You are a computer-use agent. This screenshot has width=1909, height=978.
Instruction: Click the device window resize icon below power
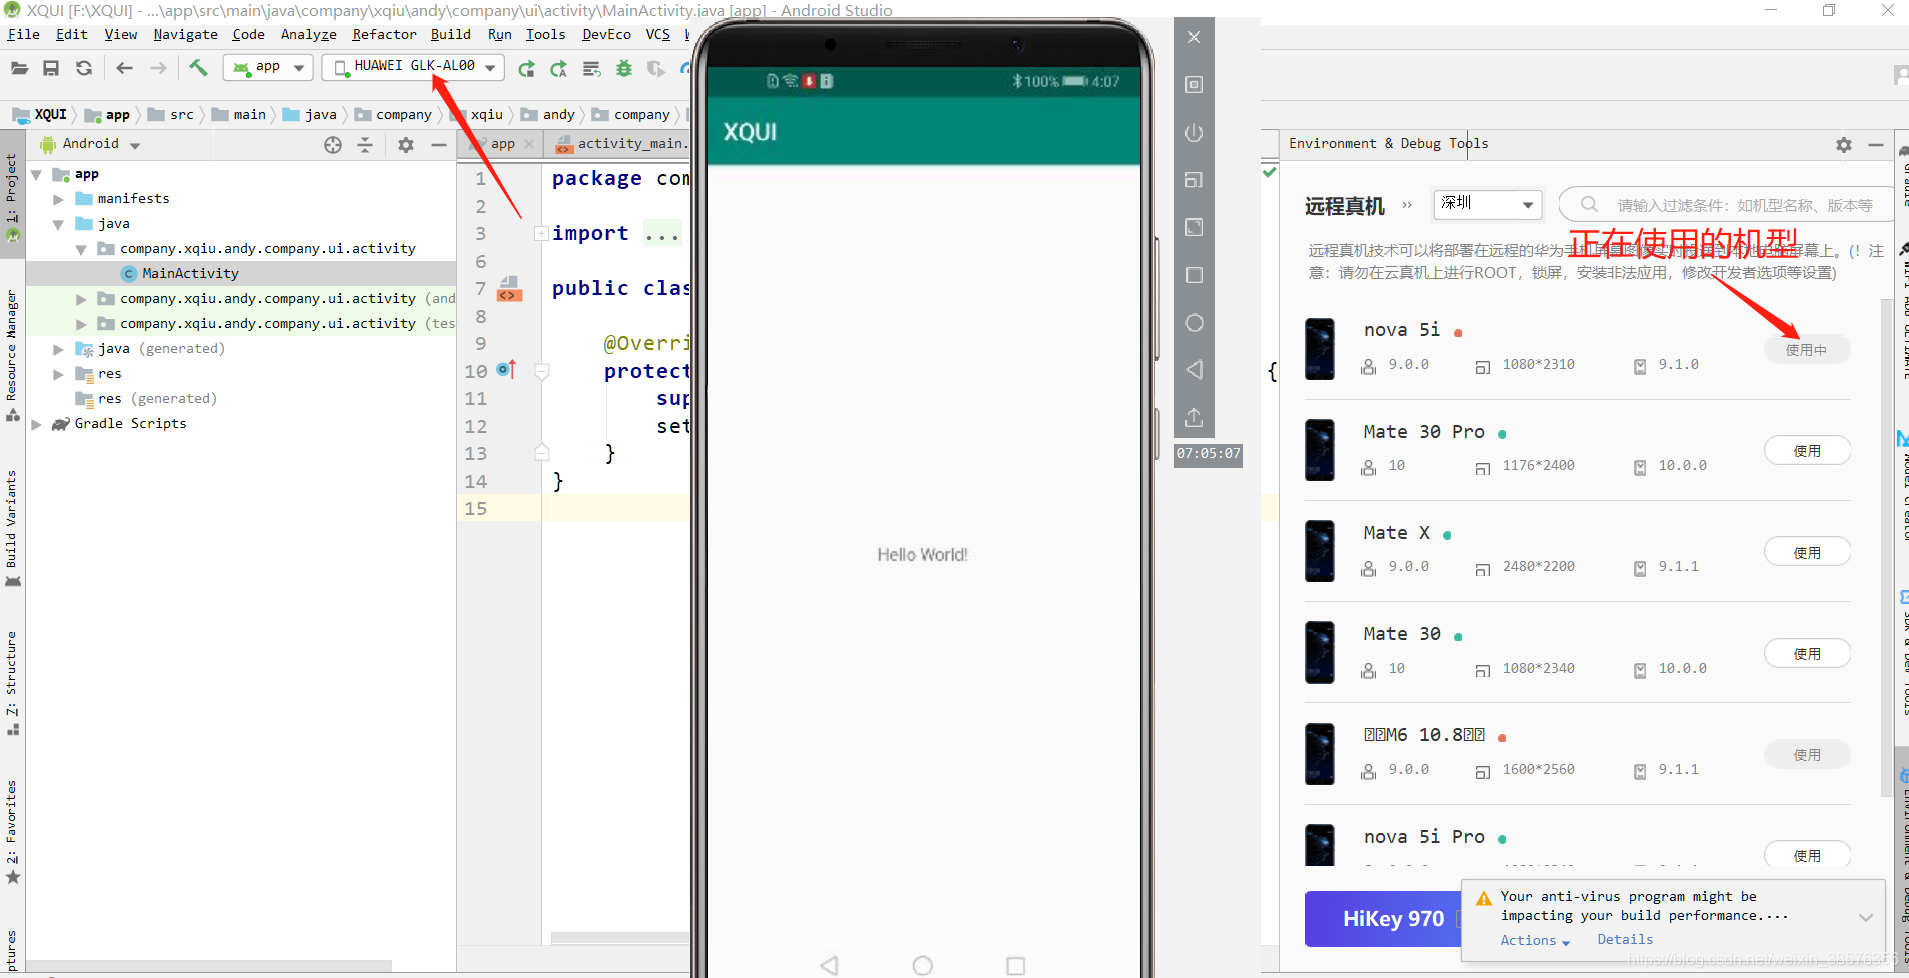pyautogui.click(x=1194, y=180)
